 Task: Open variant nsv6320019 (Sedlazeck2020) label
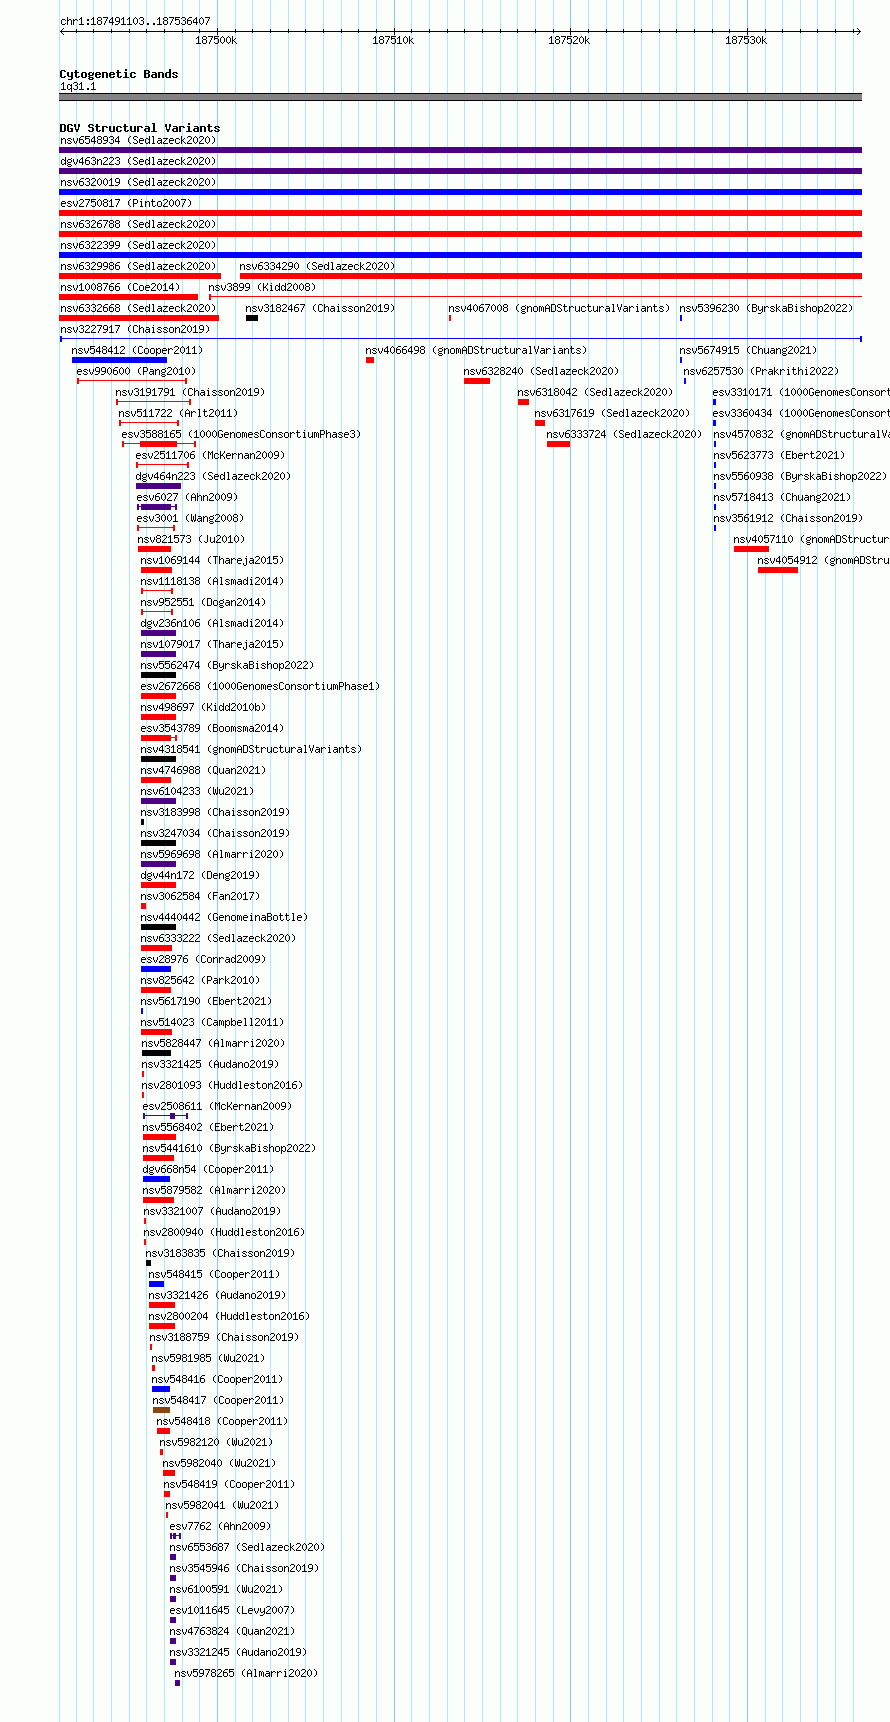(138, 182)
